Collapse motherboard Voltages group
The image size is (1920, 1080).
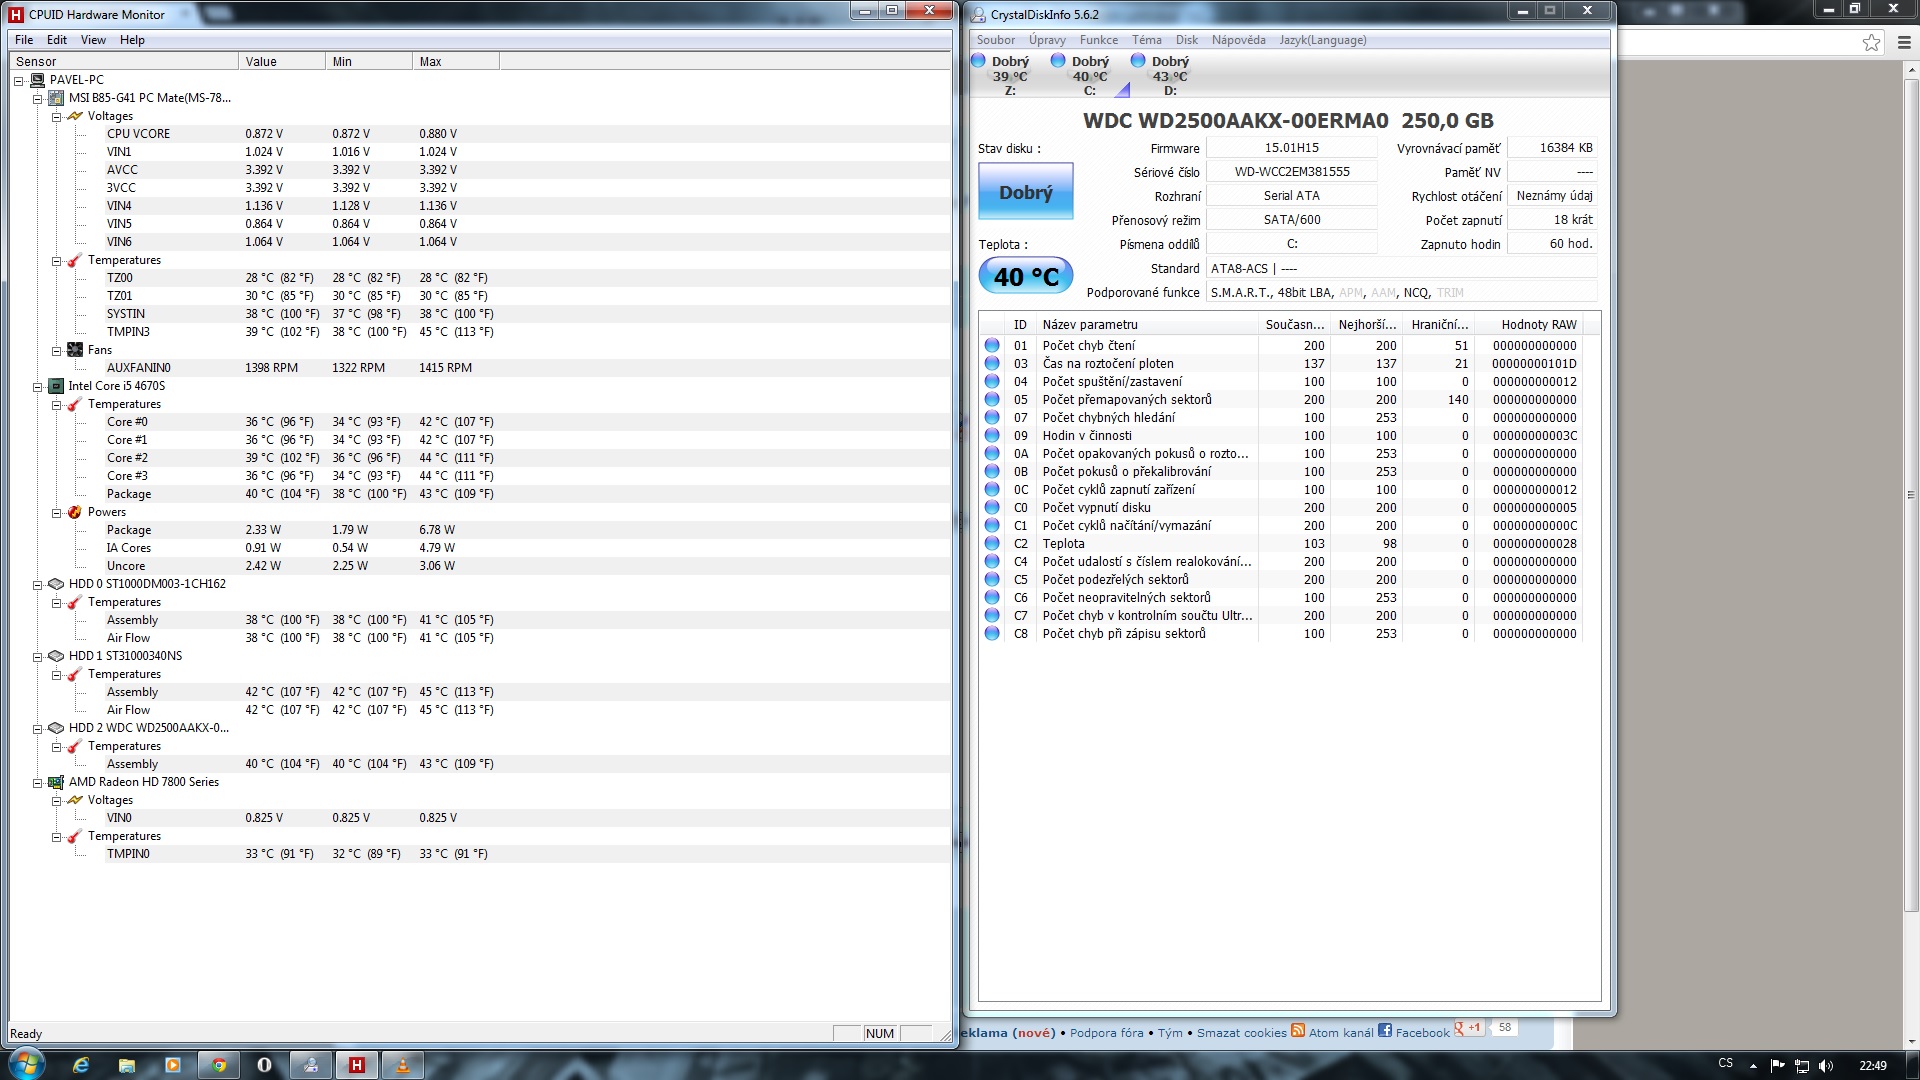(x=56, y=116)
